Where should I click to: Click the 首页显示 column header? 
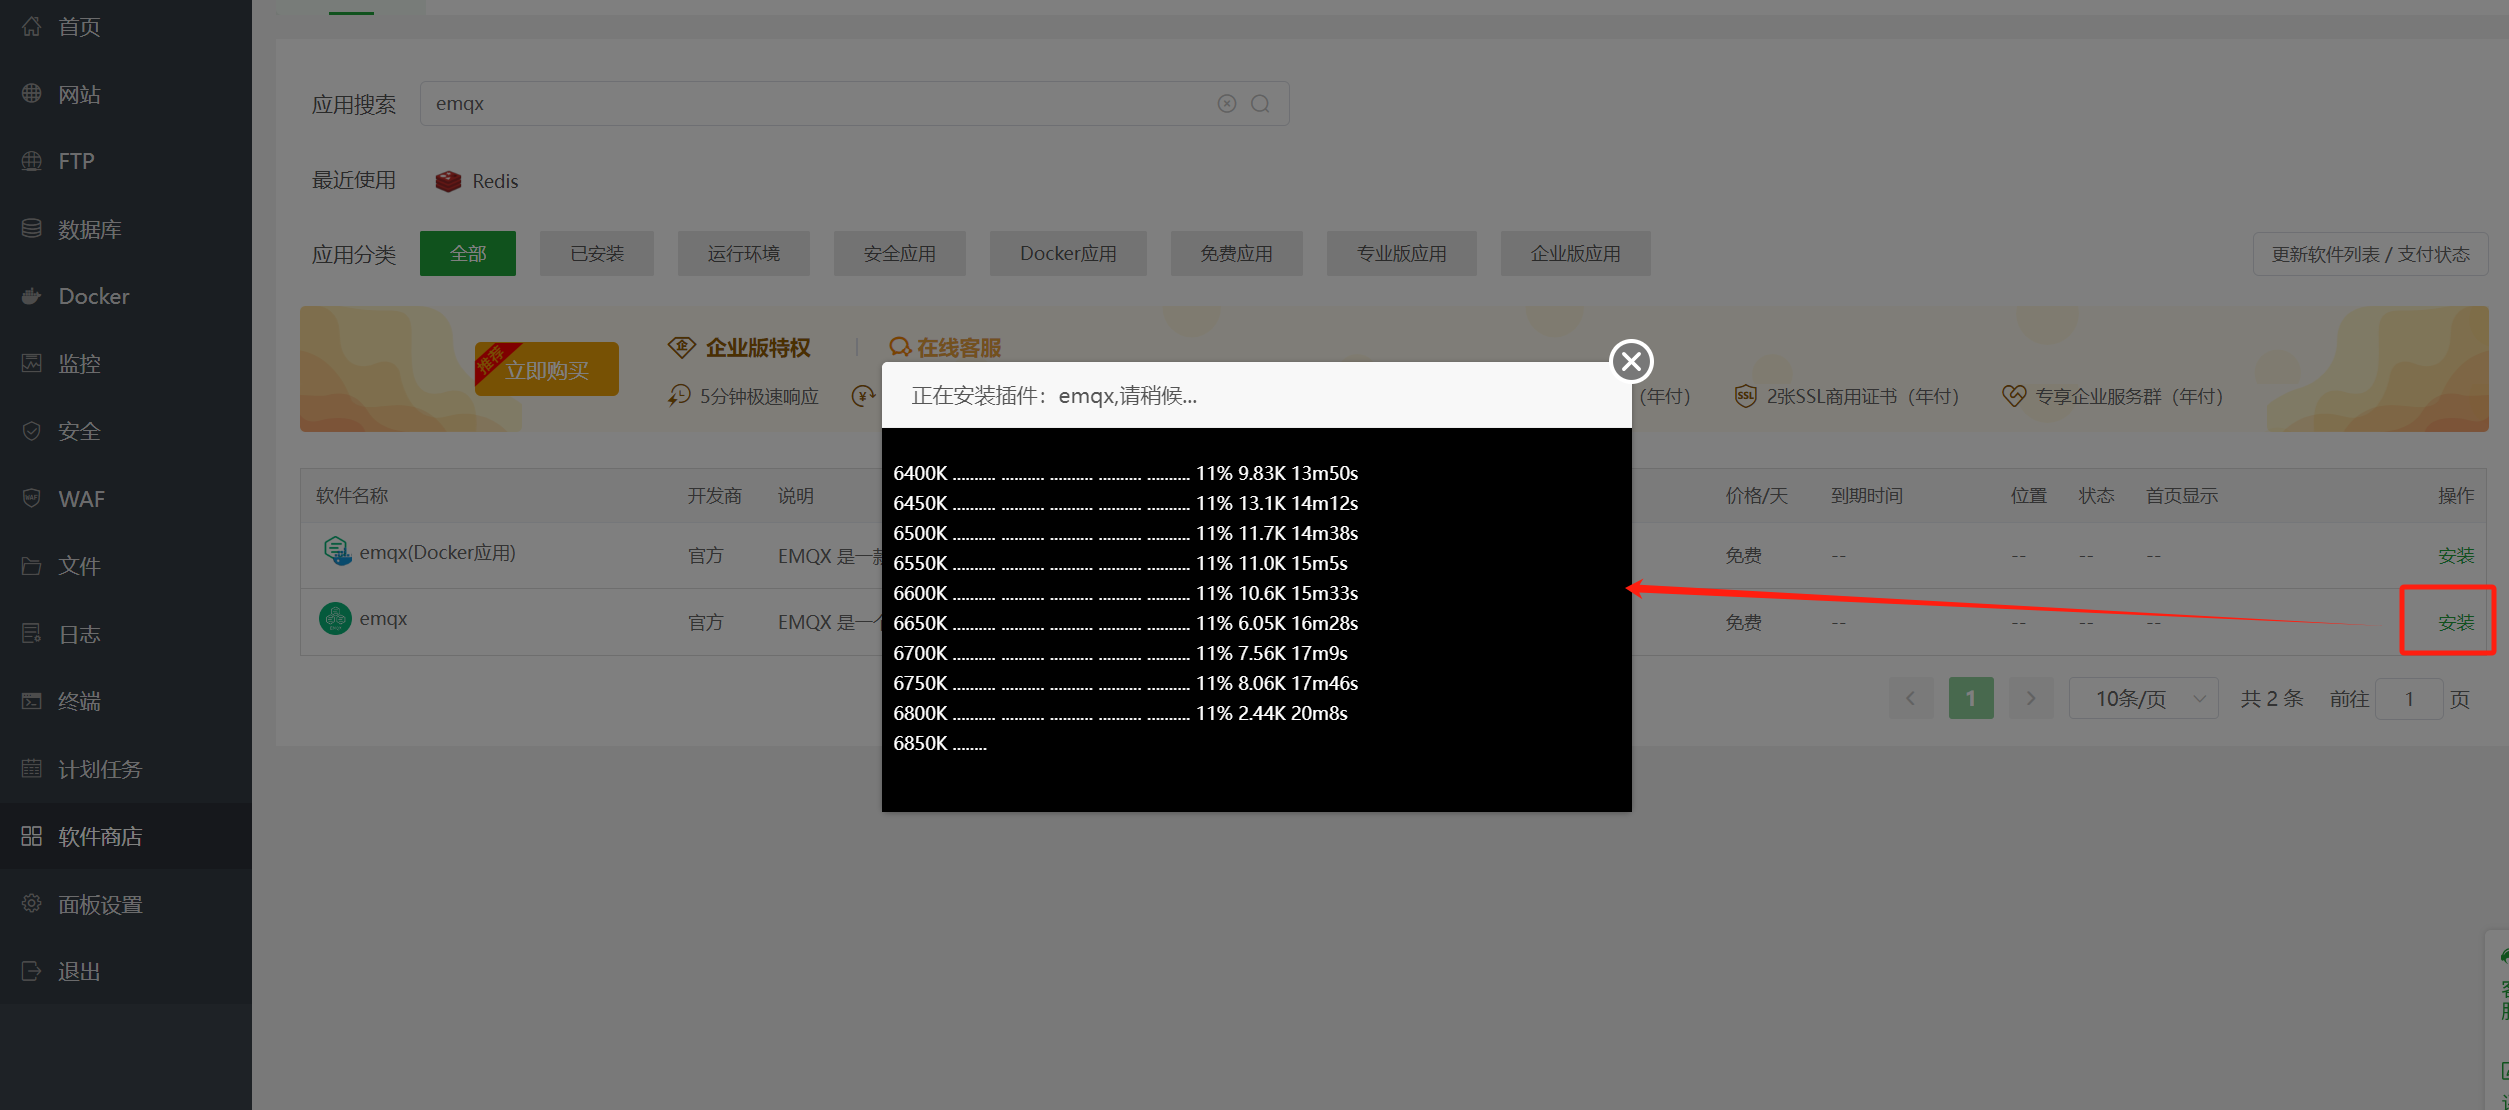point(2182,496)
